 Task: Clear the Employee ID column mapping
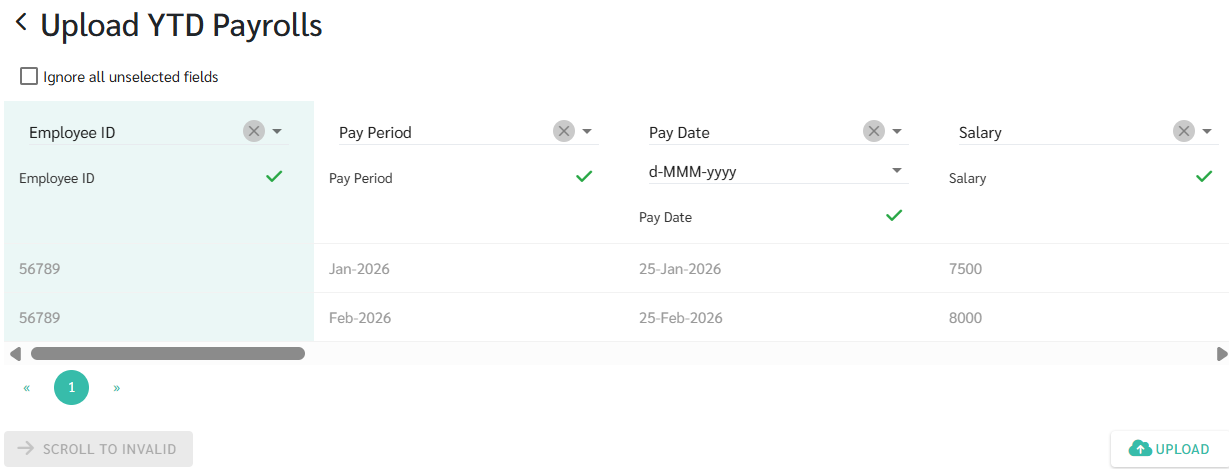[254, 131]
